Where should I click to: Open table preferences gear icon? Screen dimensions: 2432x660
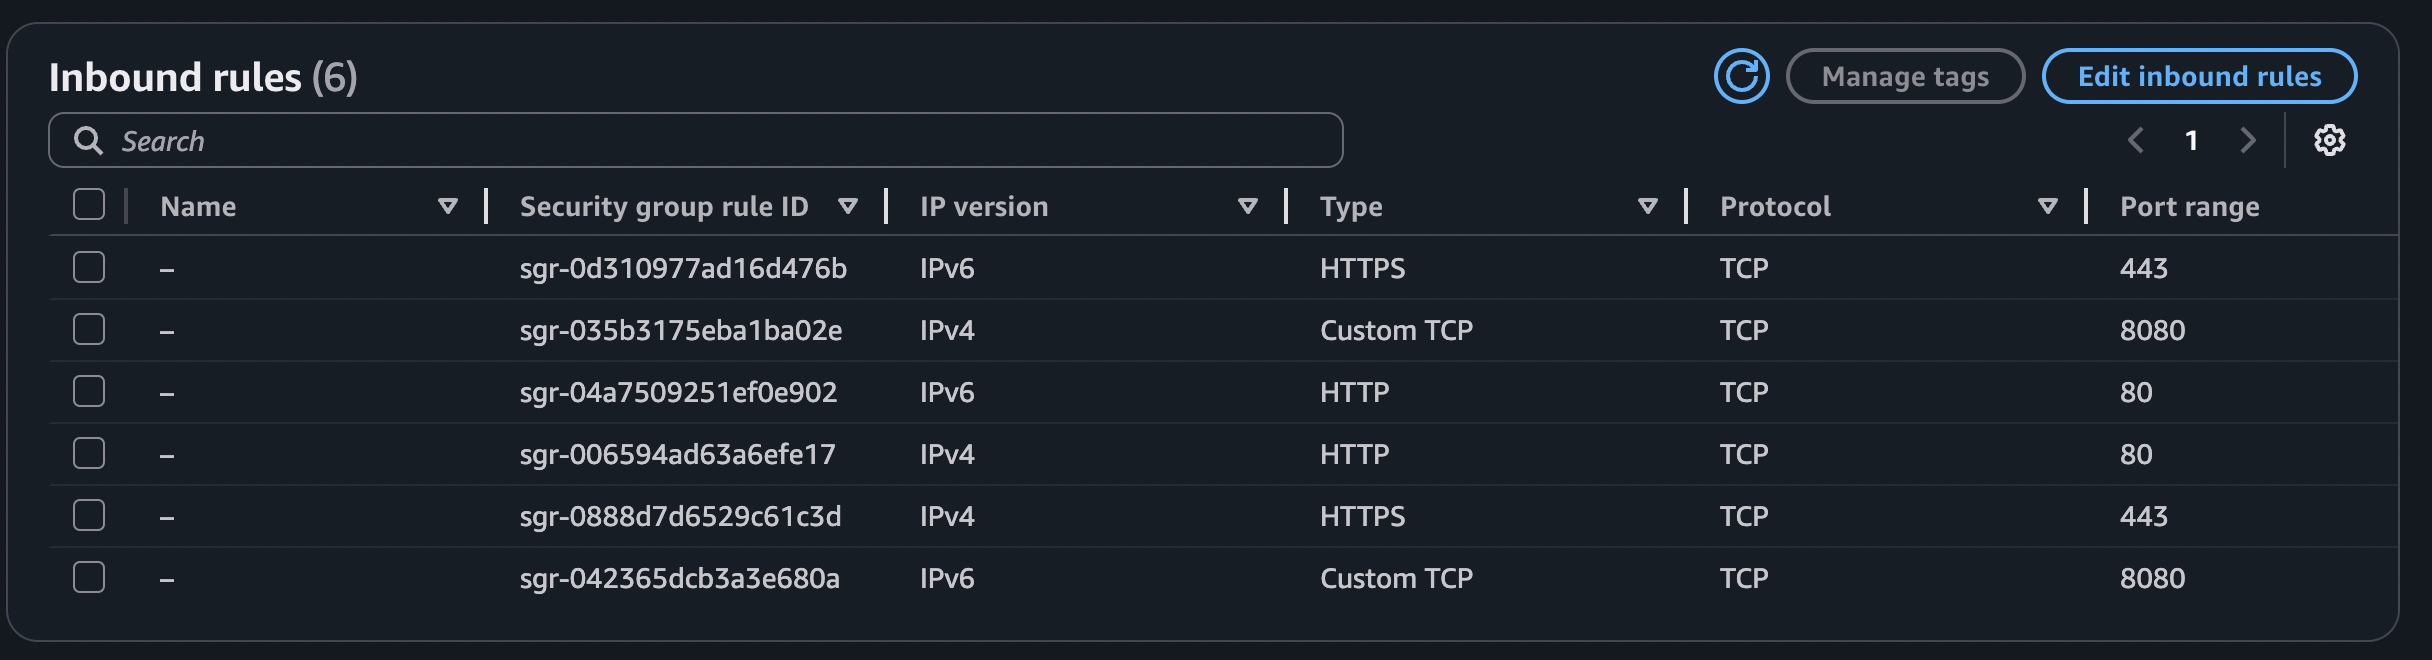point(2329,141)
